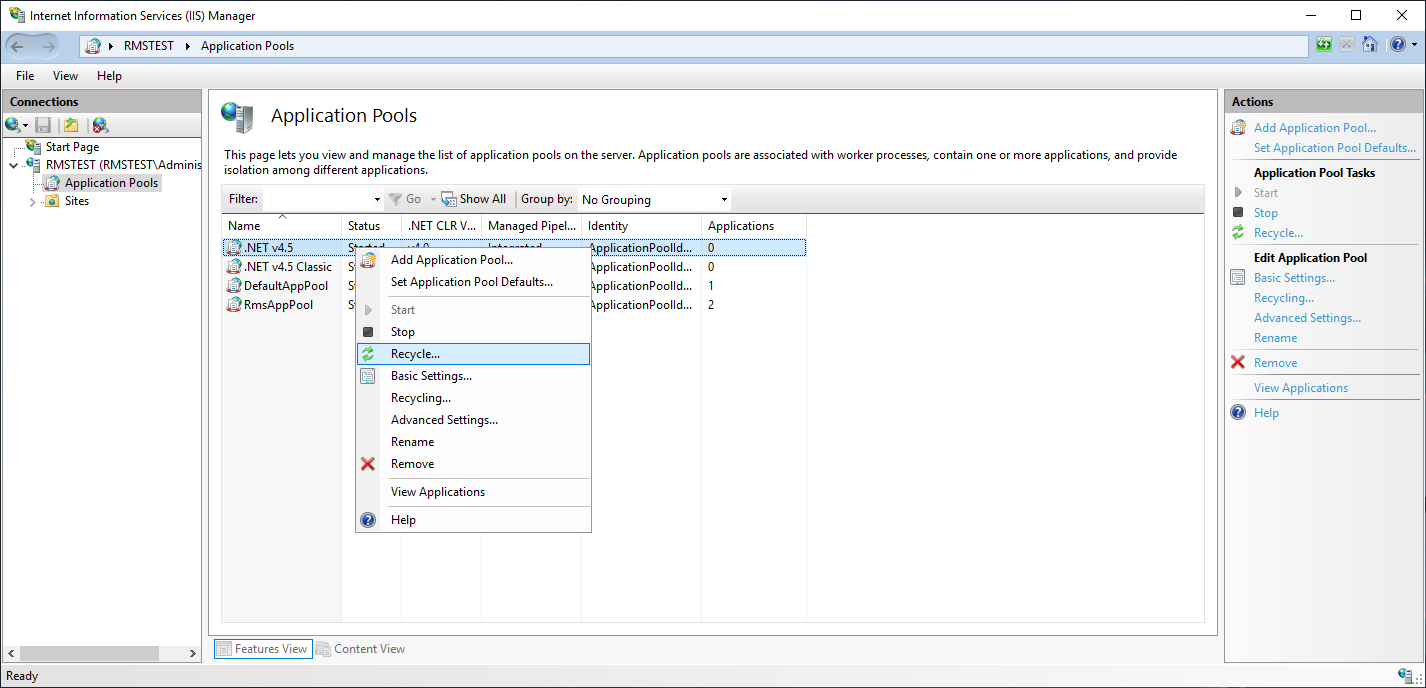Click the Save floppy disk icon in Connections
The image size is (1426, 688).
coord(43,125)
